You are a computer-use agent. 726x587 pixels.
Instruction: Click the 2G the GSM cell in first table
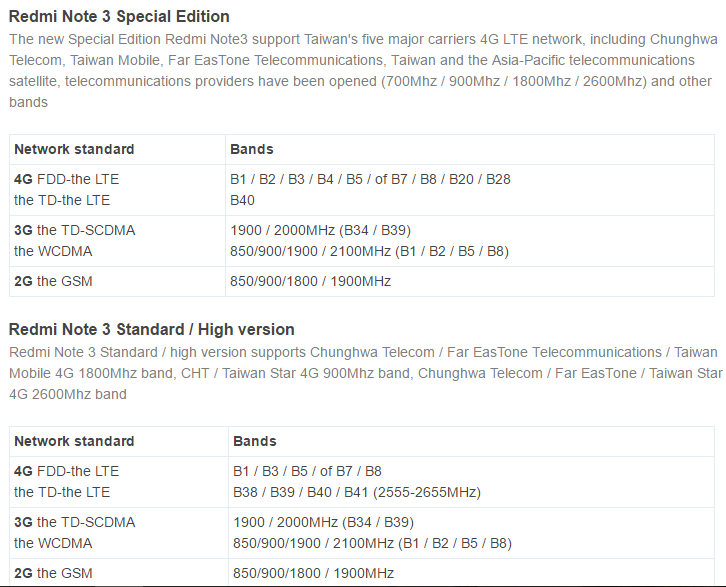coord(53,281)
